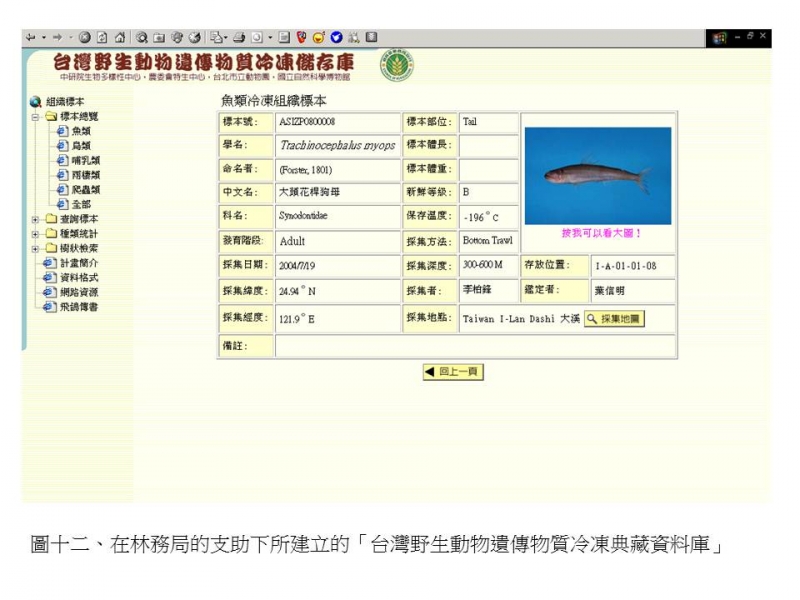
Task: Click the red shield toolbar icon
Action: point(302,37)
